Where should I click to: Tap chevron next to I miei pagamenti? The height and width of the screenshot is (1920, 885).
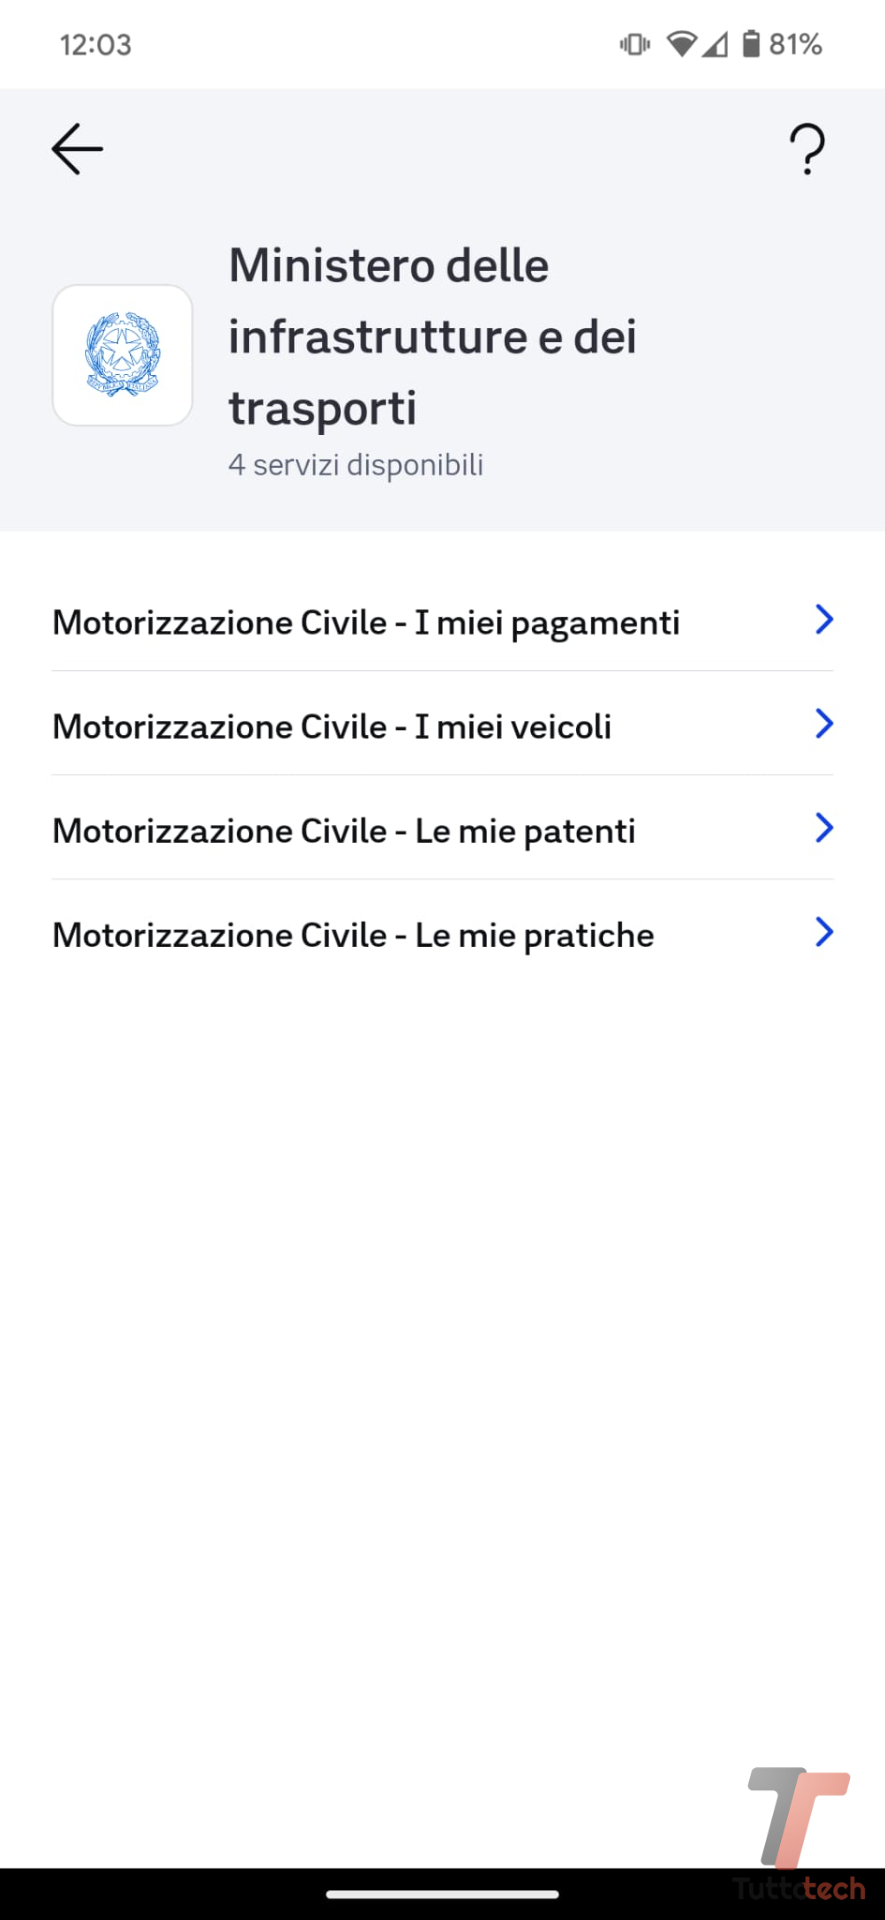pos(824,620)
